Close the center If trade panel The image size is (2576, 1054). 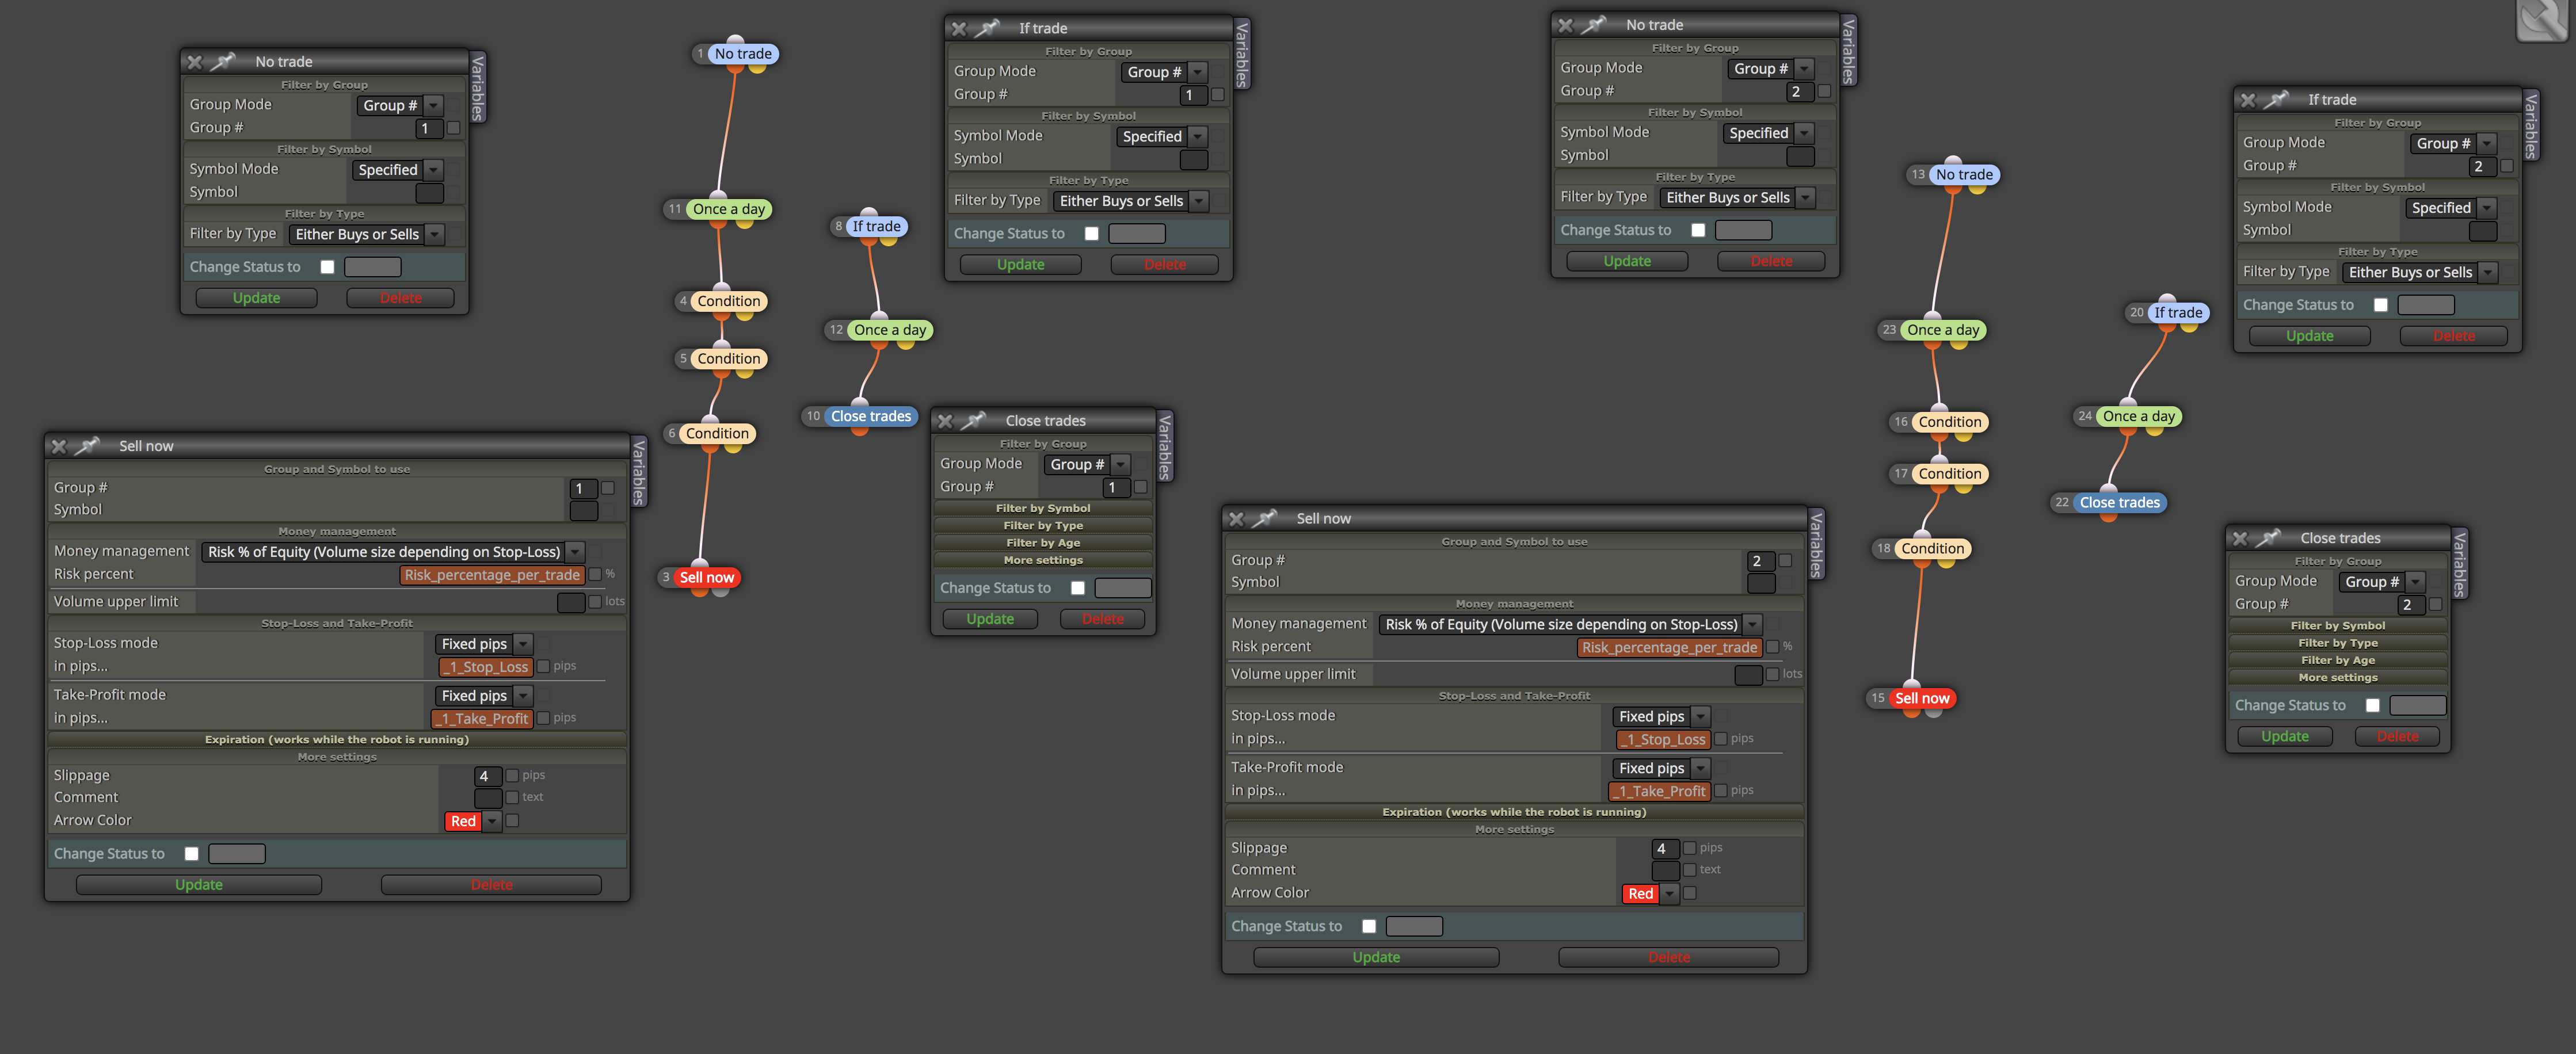959,29
